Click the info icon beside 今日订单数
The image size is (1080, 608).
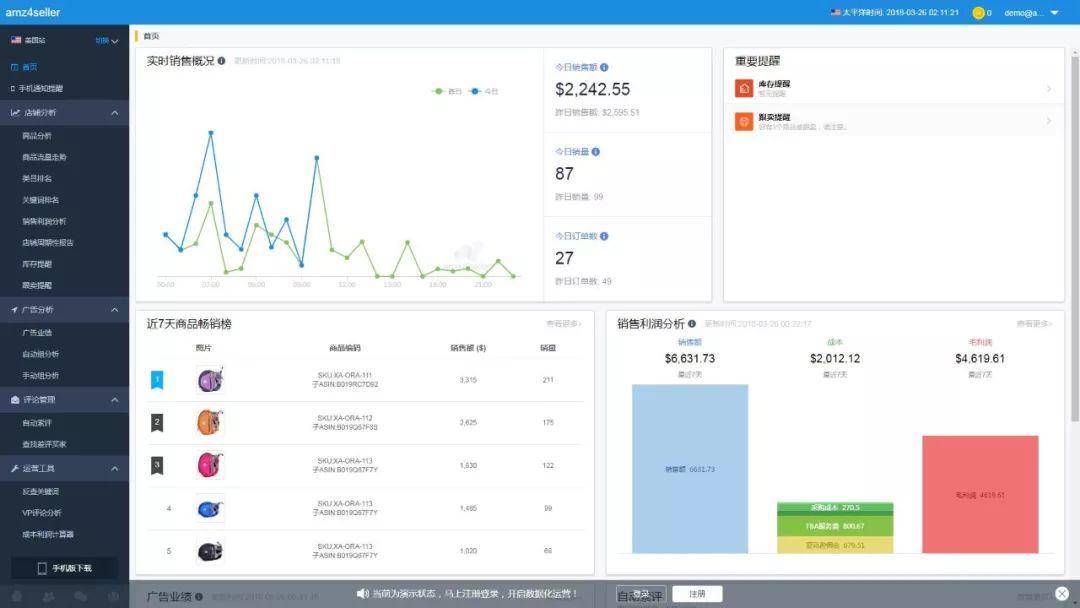coord(604,236)
